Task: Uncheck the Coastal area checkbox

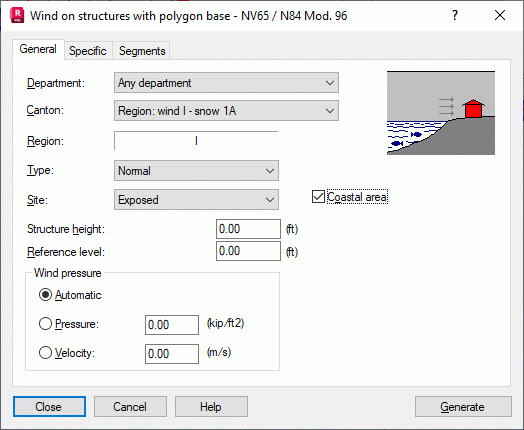Action: click(318, 197)
